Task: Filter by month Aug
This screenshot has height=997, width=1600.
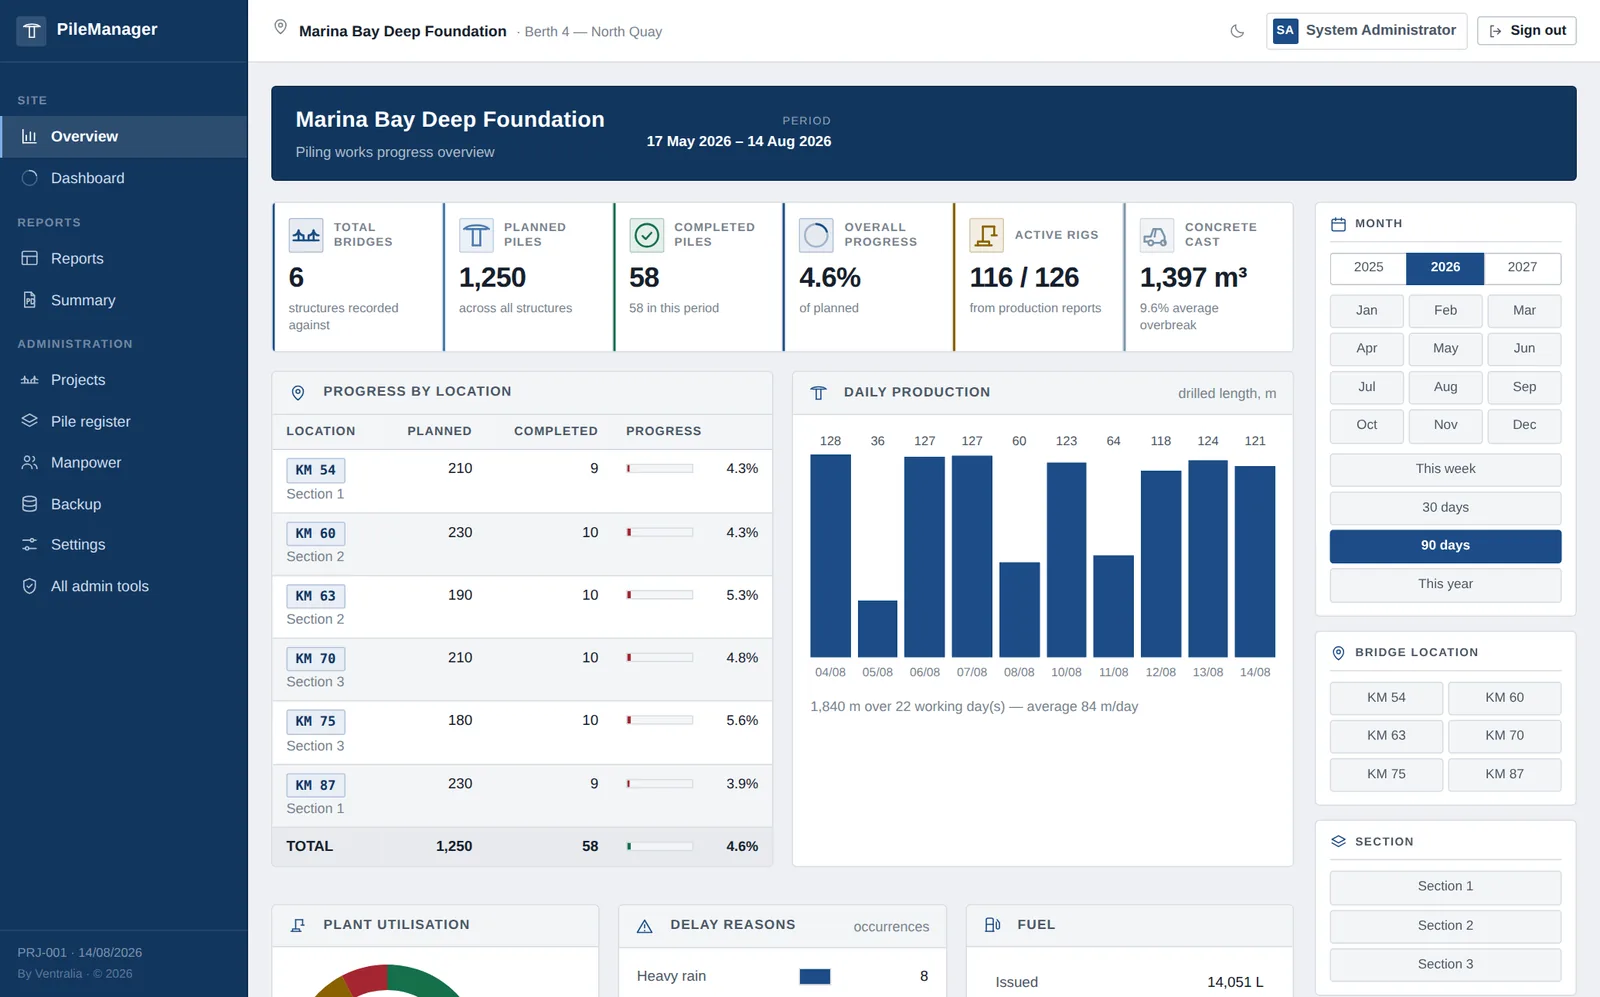Action: pyautogui.click(x=1445, y=387)
